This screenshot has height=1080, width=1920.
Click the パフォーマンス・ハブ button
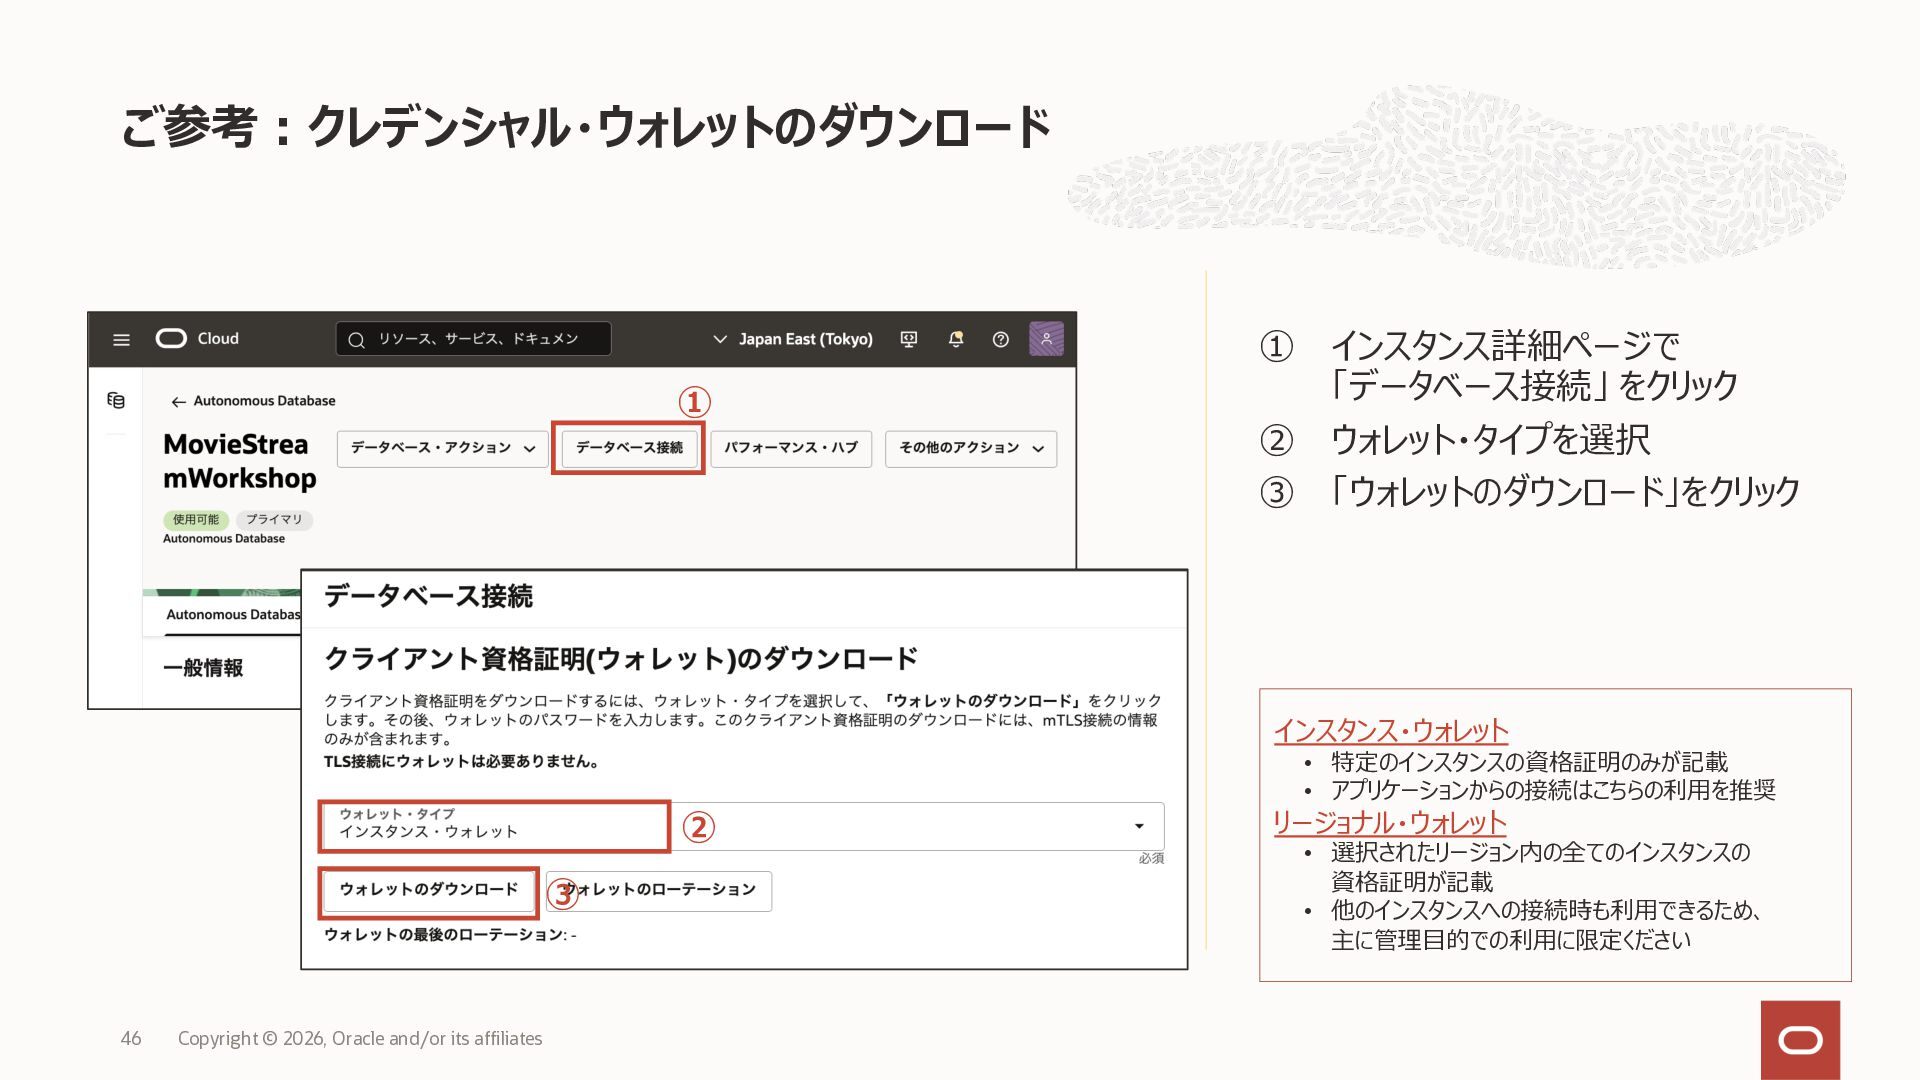790,448
